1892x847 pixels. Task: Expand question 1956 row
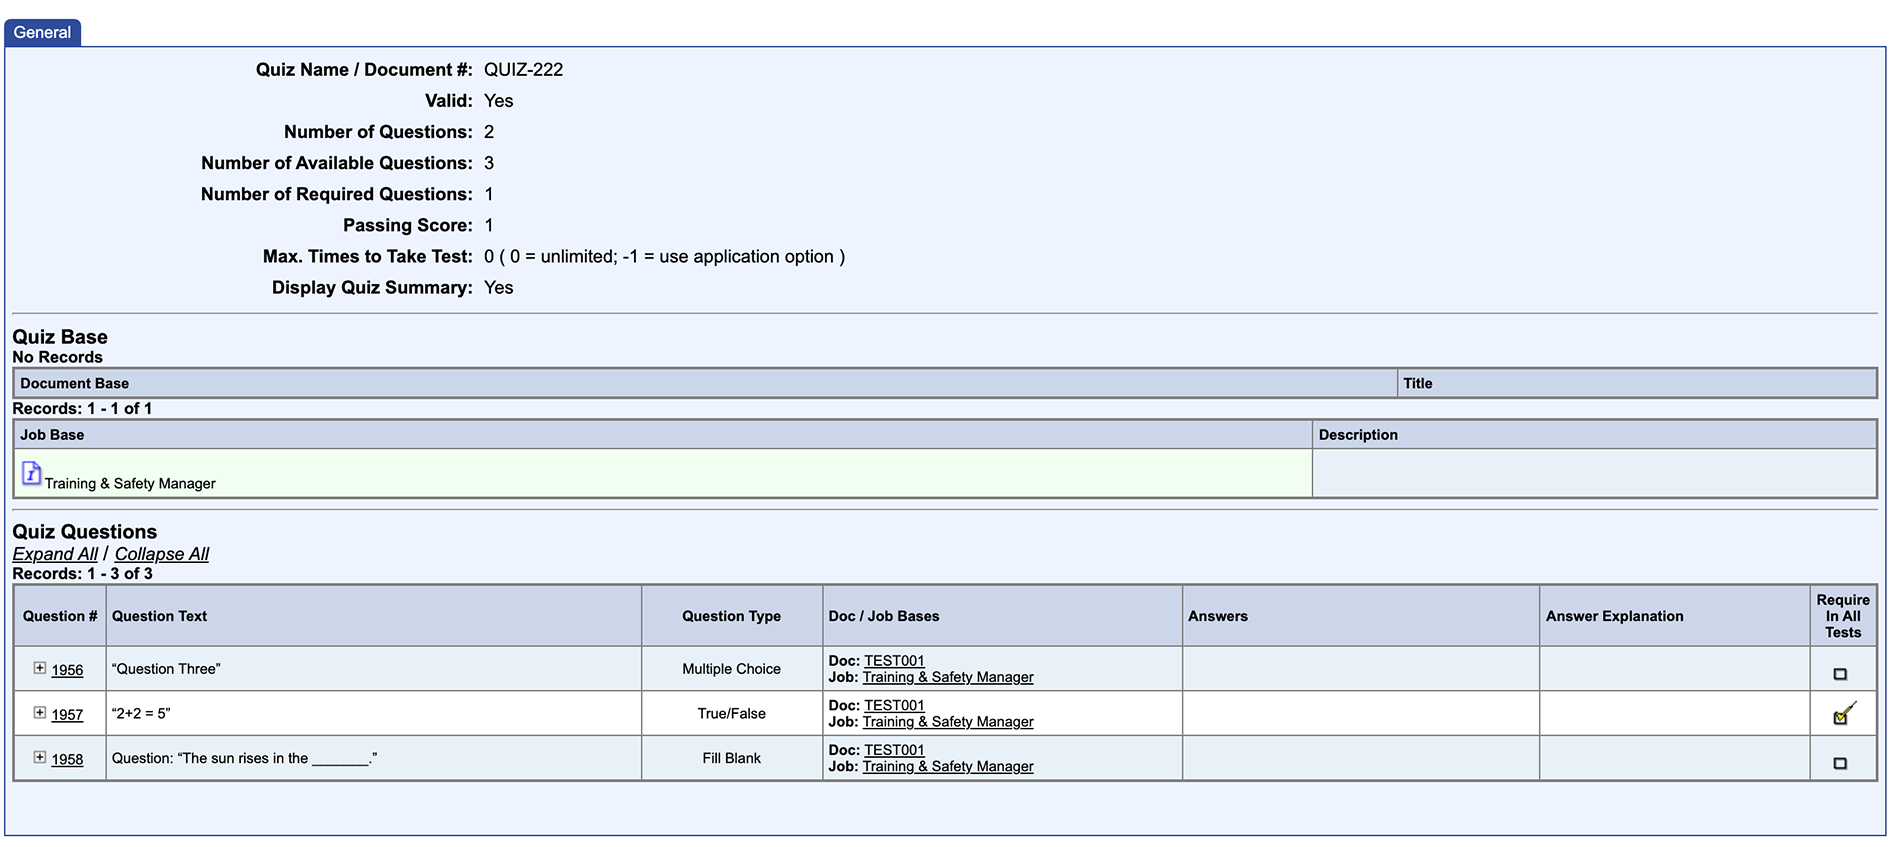click(40, 668)
